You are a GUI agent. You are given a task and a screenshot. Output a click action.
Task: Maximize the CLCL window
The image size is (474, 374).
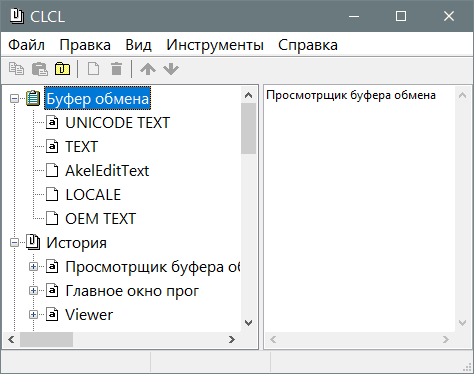click(x=401, y=16)
